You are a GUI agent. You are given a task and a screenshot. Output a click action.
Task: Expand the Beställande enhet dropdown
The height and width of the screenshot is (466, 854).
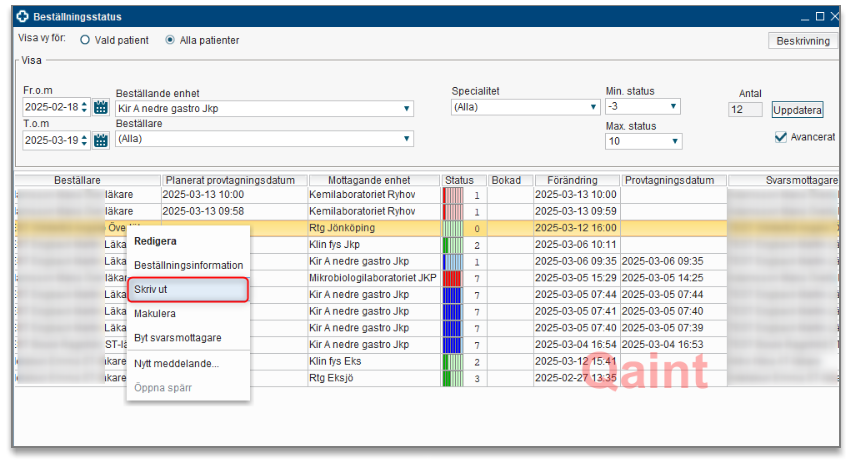(x=407, y=108)
